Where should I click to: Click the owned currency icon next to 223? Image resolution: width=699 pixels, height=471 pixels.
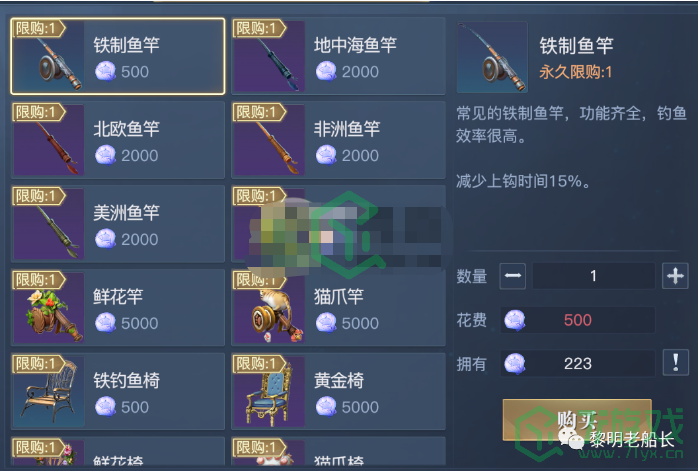pos(515,364)
